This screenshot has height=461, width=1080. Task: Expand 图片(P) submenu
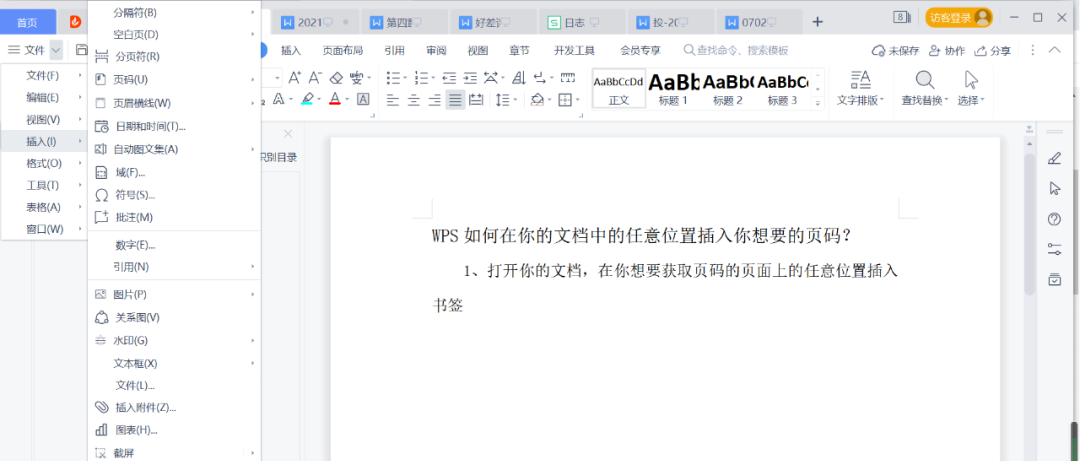click(x=253, y=294)
